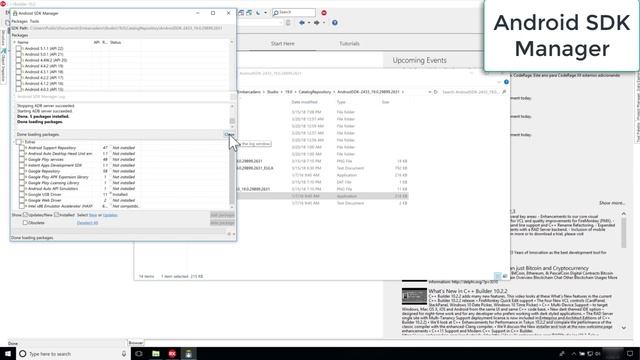Click the Task View taskbar icon
The image size is (640, 360).
[x=139, y=353]
